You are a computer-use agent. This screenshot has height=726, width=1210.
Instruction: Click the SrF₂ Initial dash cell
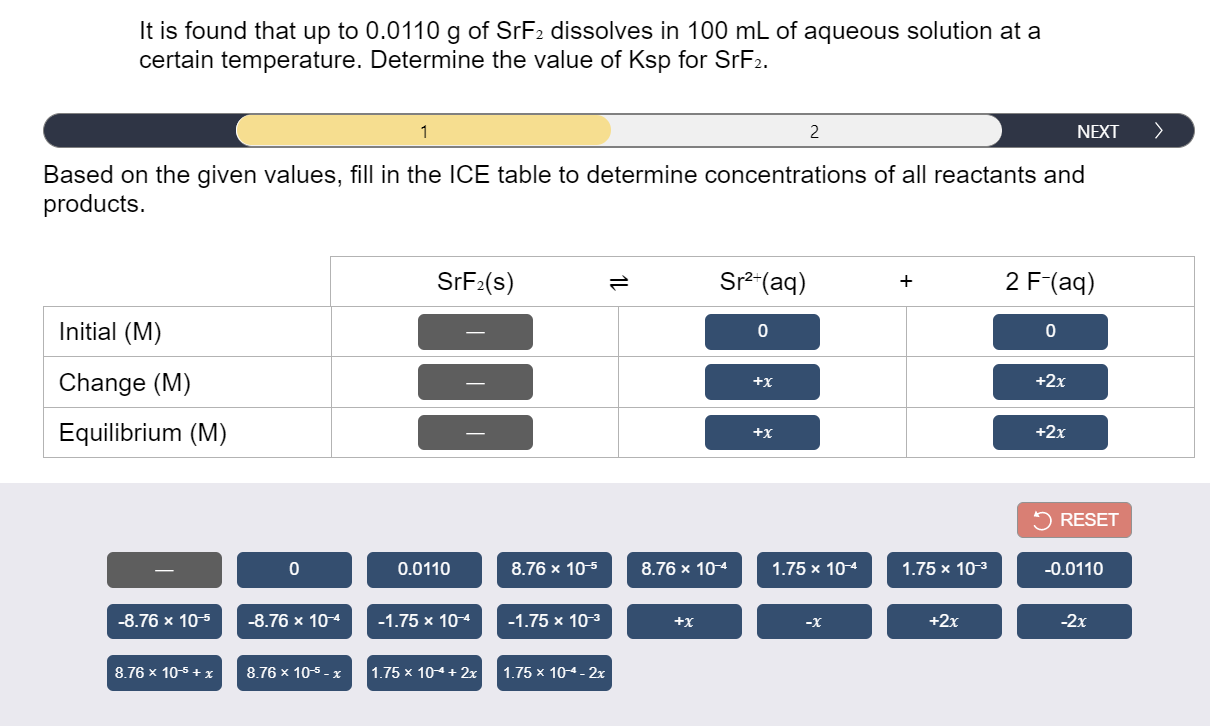[475, 331]
